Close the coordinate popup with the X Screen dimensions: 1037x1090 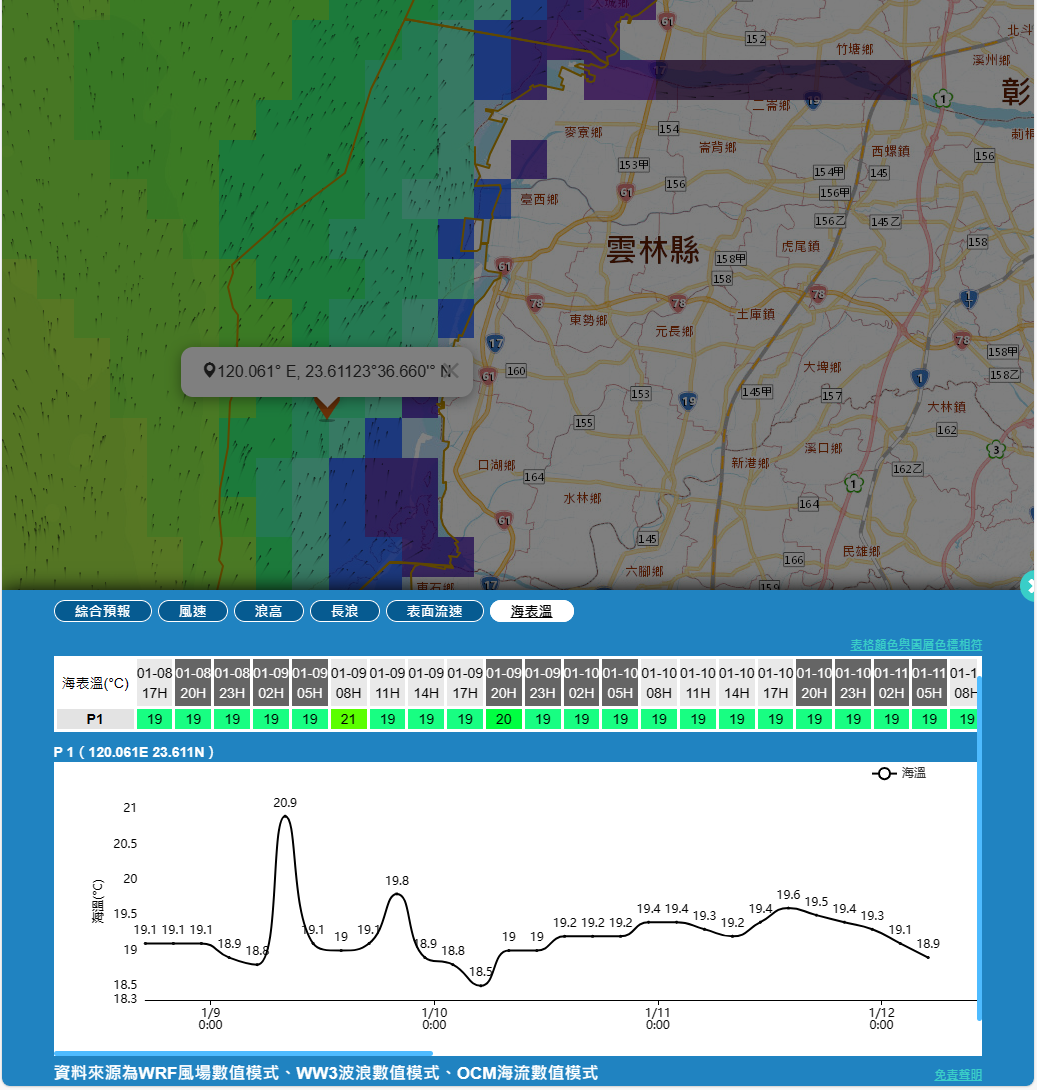(x=453, y=371)
